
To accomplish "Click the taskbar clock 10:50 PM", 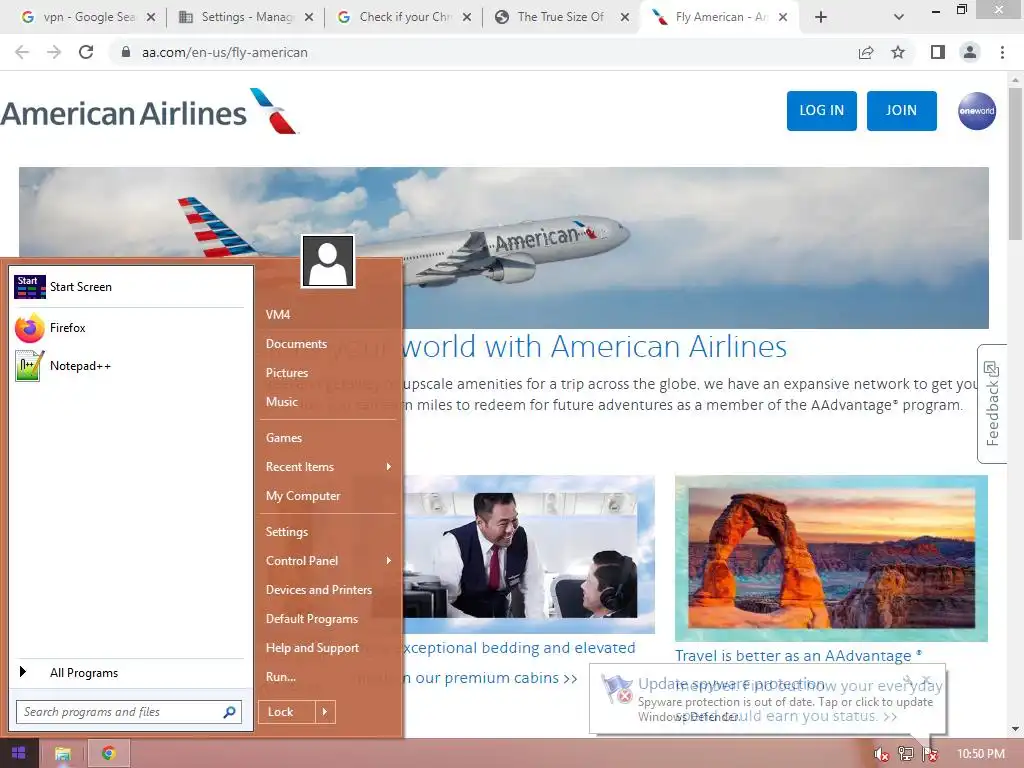I will (x=981, y=754).
